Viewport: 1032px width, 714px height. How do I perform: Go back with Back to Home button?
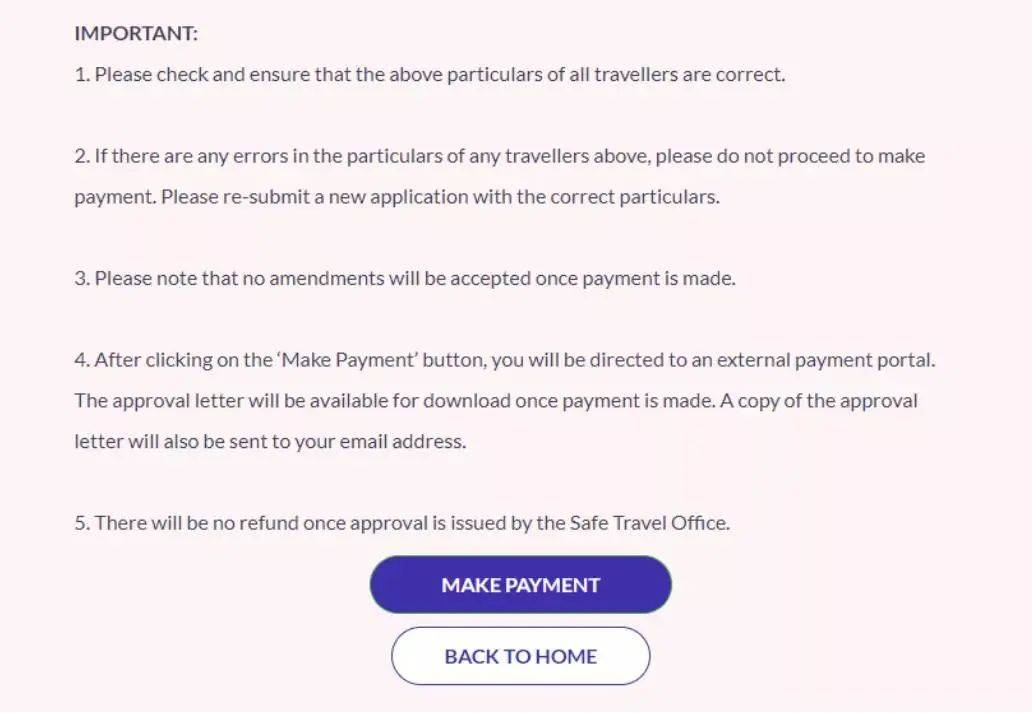coord(520,656)
